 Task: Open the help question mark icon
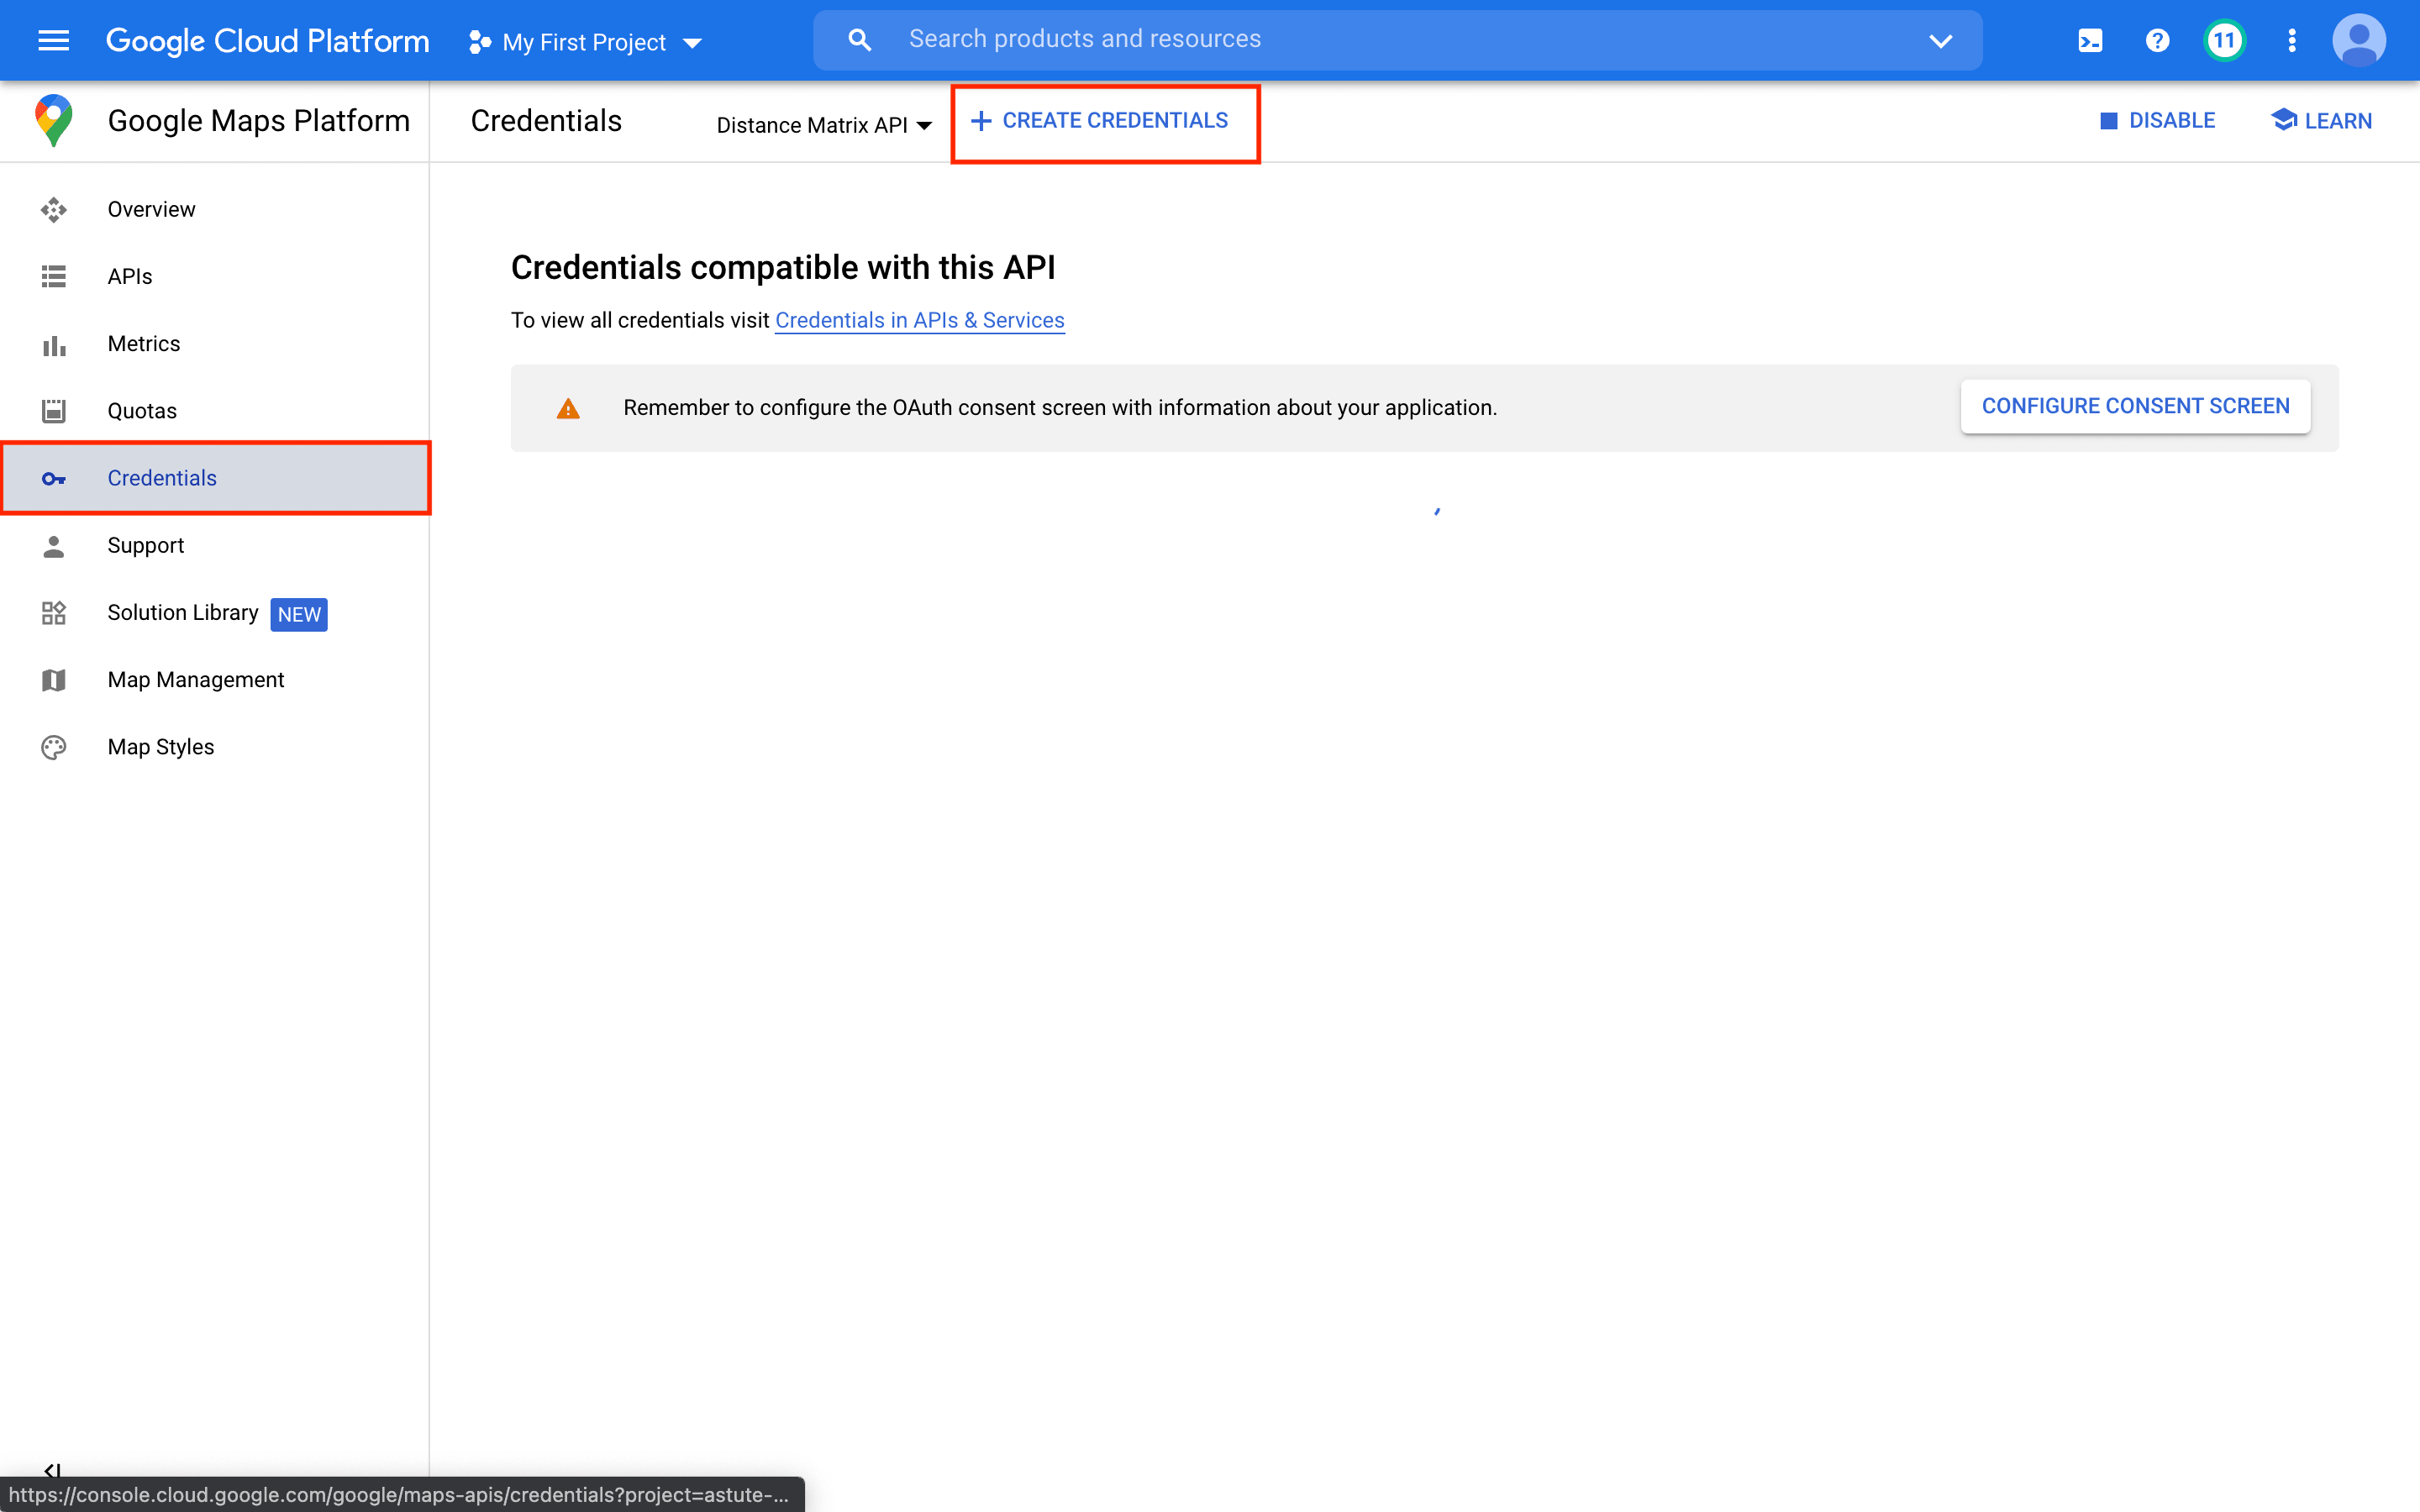(x=2157, y=41)
